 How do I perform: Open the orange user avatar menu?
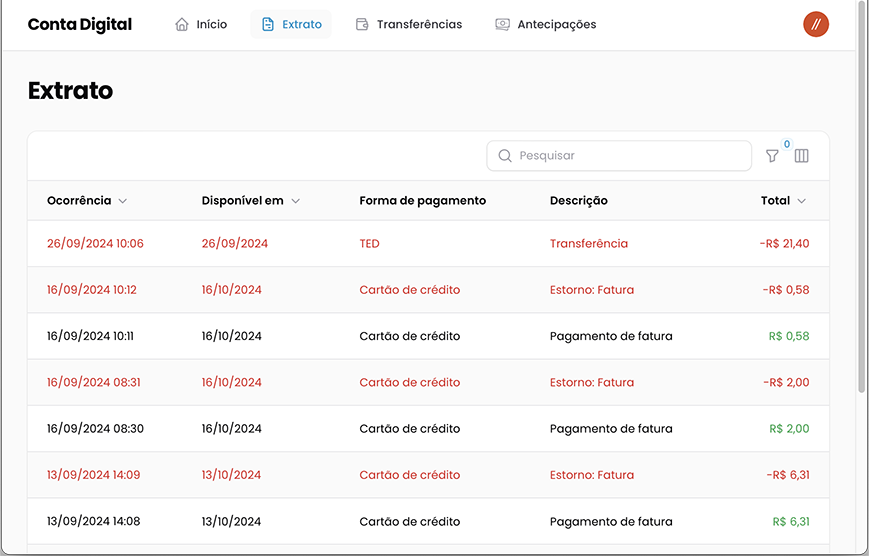[x=816, y=24]
